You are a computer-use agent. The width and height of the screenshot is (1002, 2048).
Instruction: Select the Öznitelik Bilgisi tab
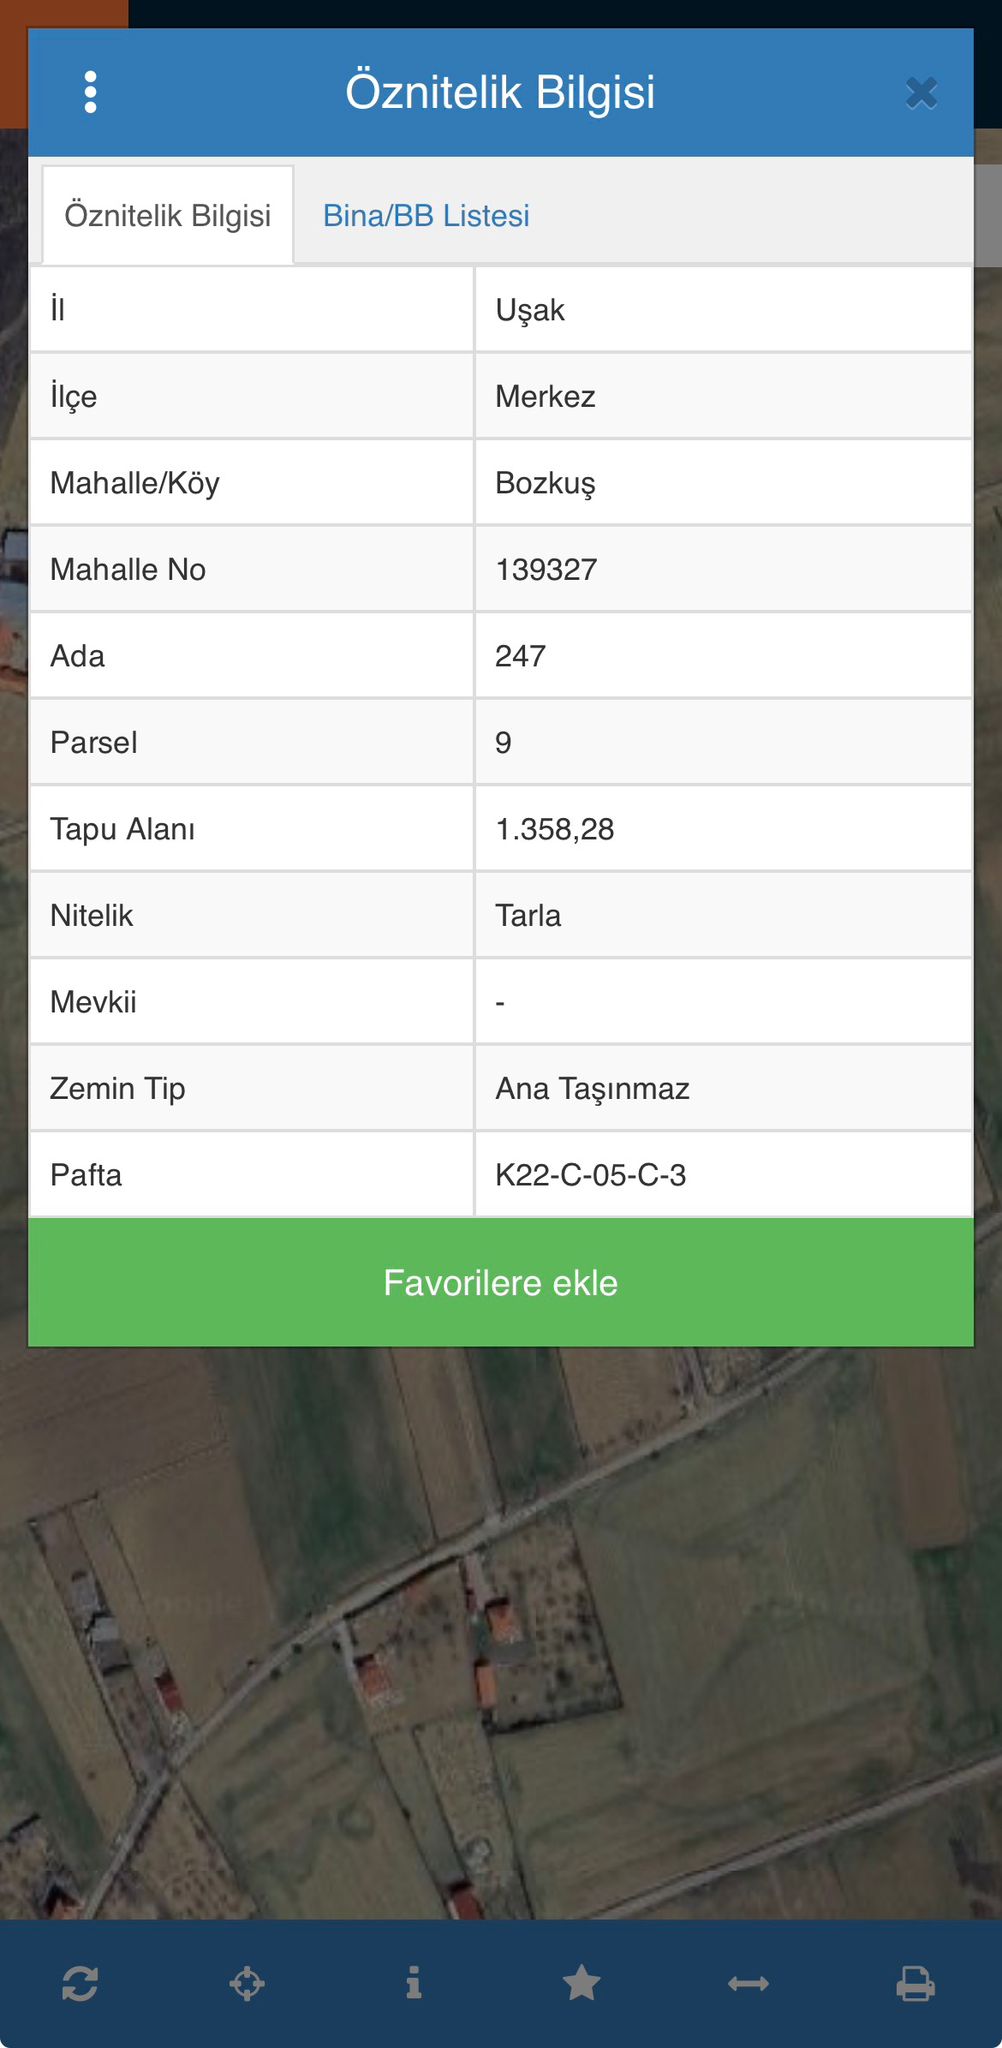point(168,216)
